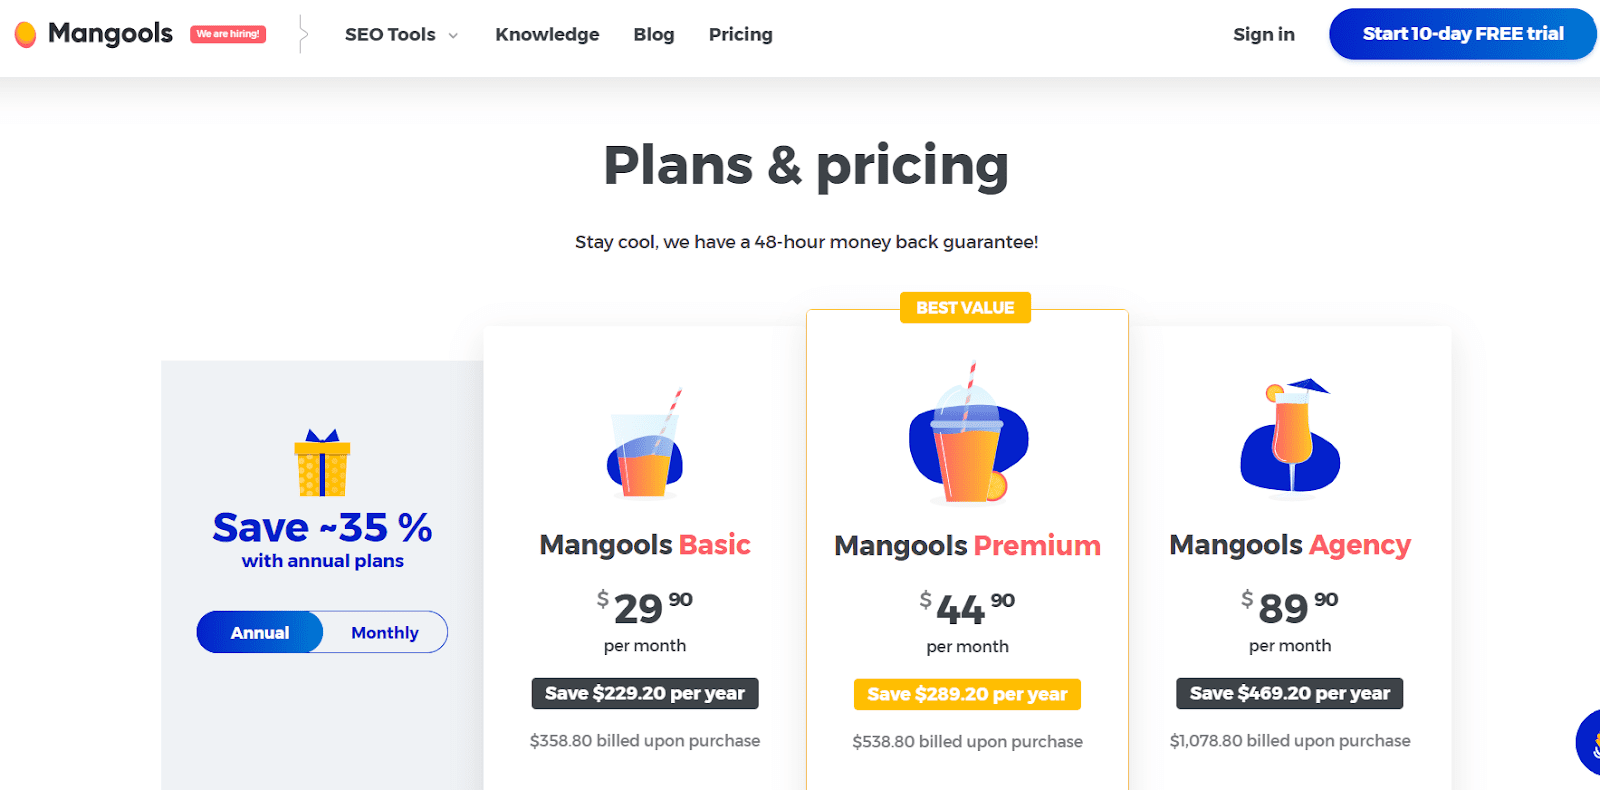Viewport: 1600px width, 790px height.
Task: Click the Save $289.20 per year label
Action: [x=967, y=694]
